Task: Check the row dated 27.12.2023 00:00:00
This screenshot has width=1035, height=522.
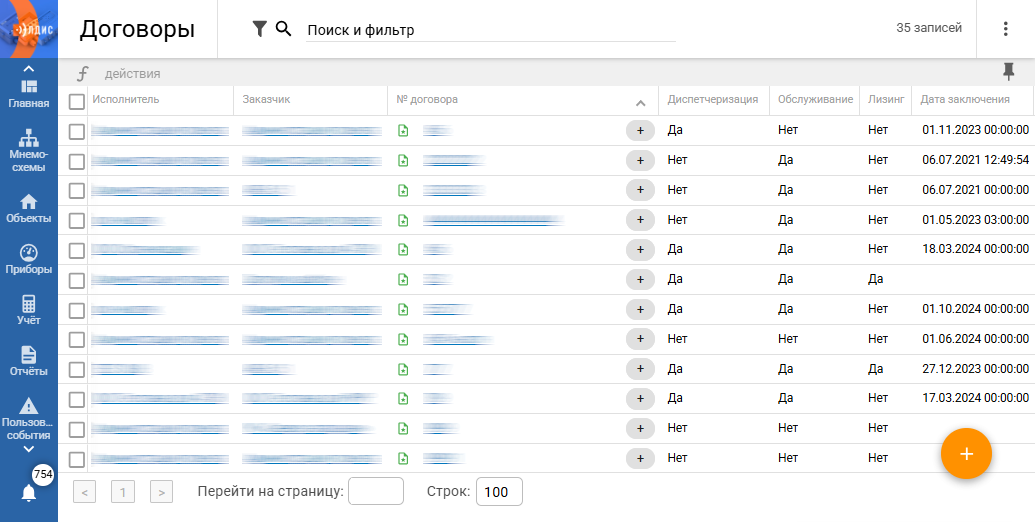Action: coord(77,370)
